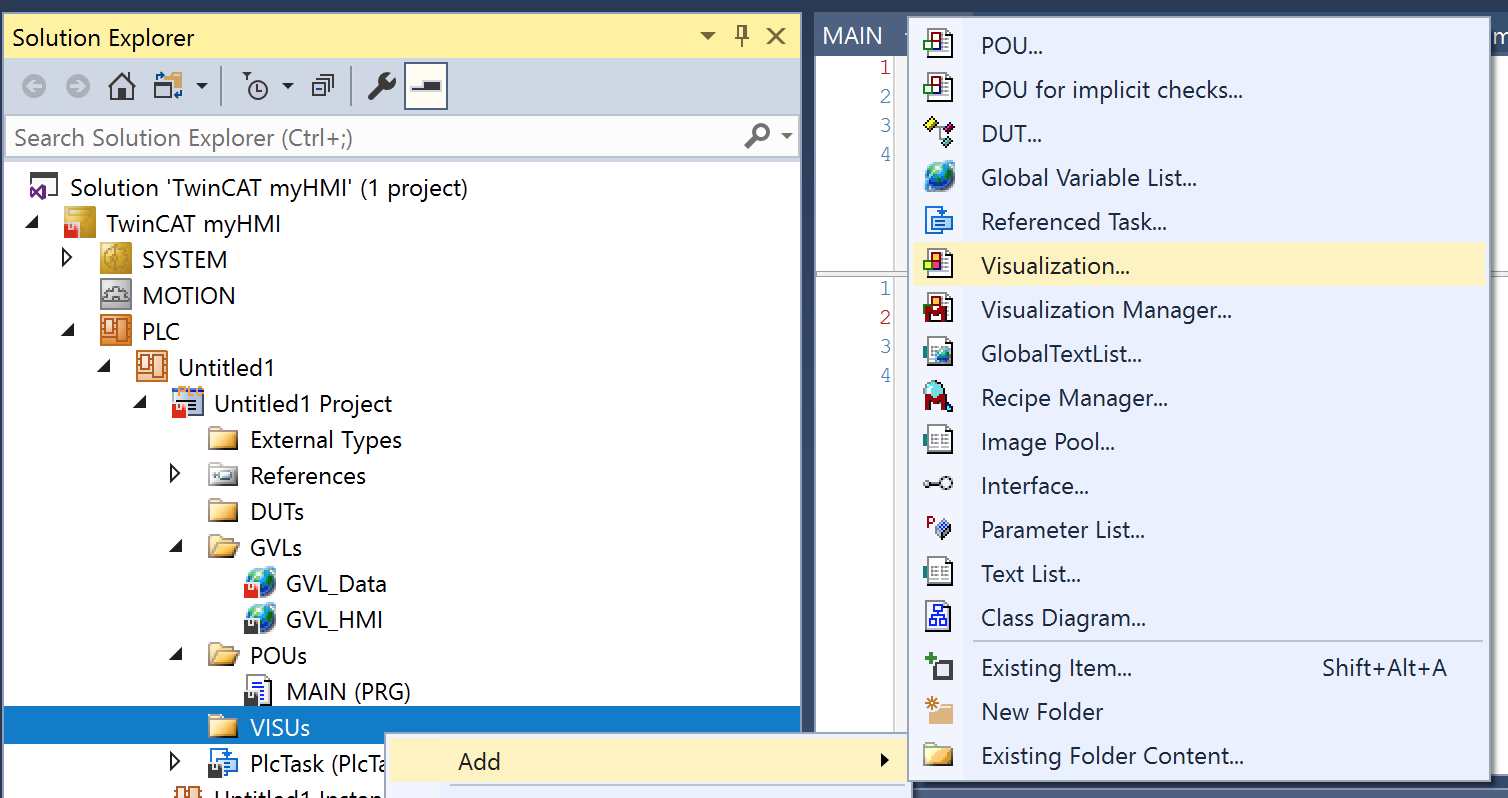Toggle auto-hide pin of Solution Explorer
Image resolution: width=1508 pixels, height=798 pixels.
(x=742, y=37)
